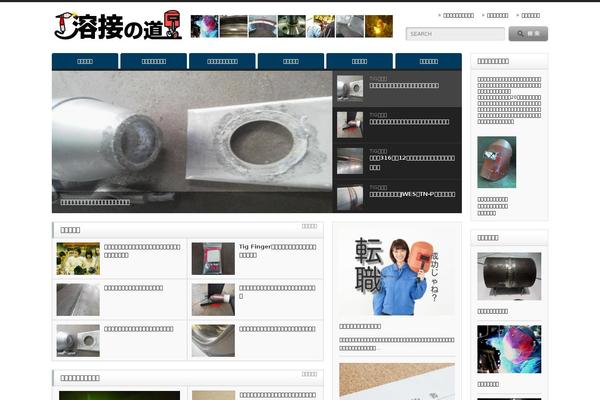Open the green flange header thumbnail
The height and width of the screenshot is (400, 600).
[x=292, y=26]
